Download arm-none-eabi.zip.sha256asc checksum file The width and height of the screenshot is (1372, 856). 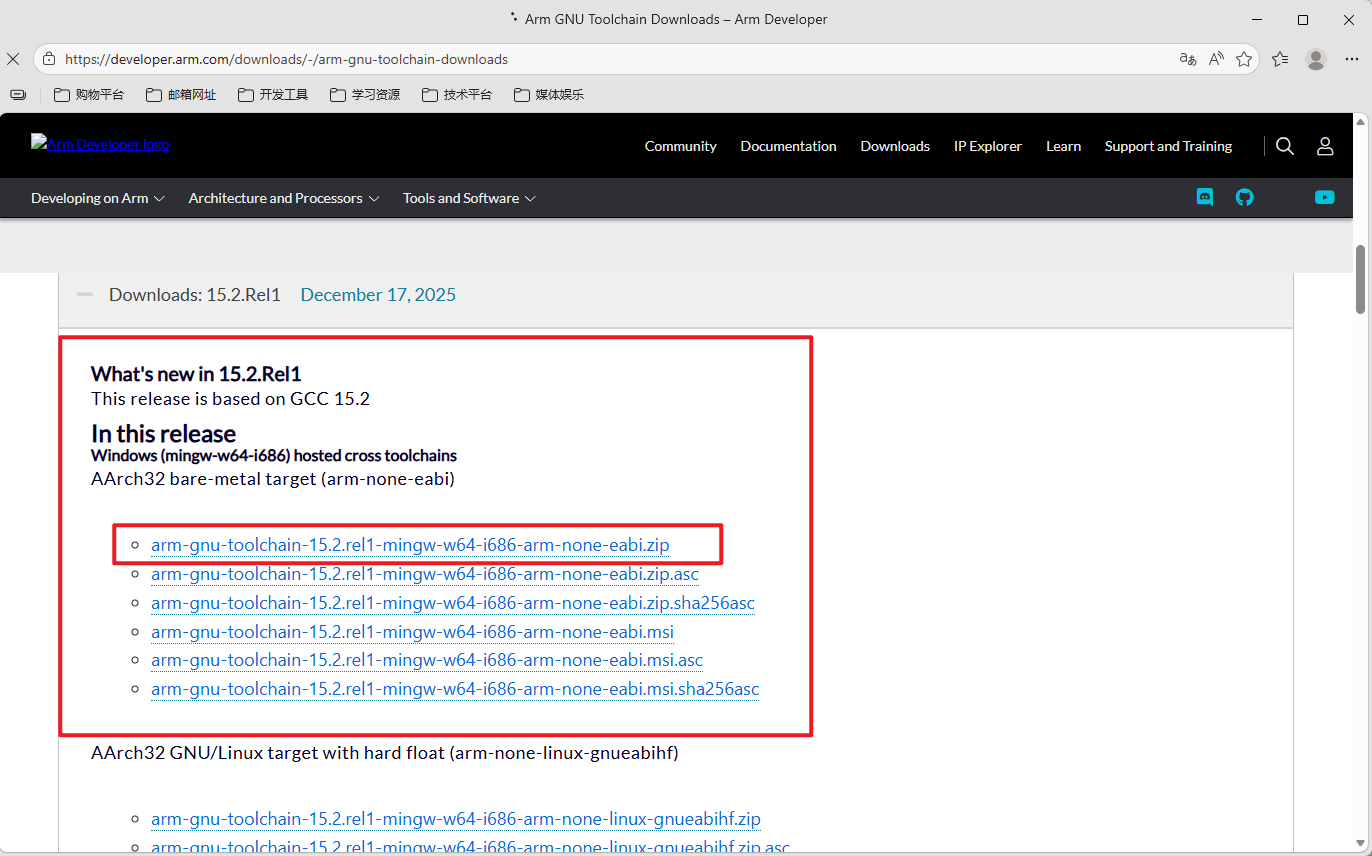[453, 603]
